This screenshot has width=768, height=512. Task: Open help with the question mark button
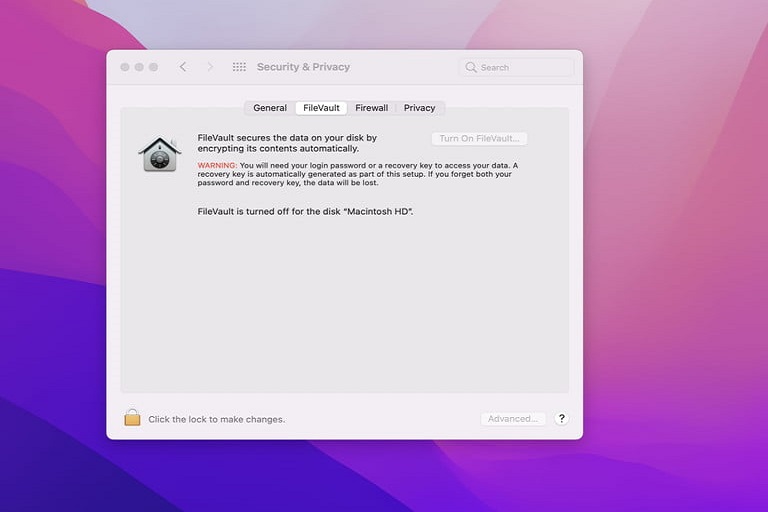(x=562, y=419)
